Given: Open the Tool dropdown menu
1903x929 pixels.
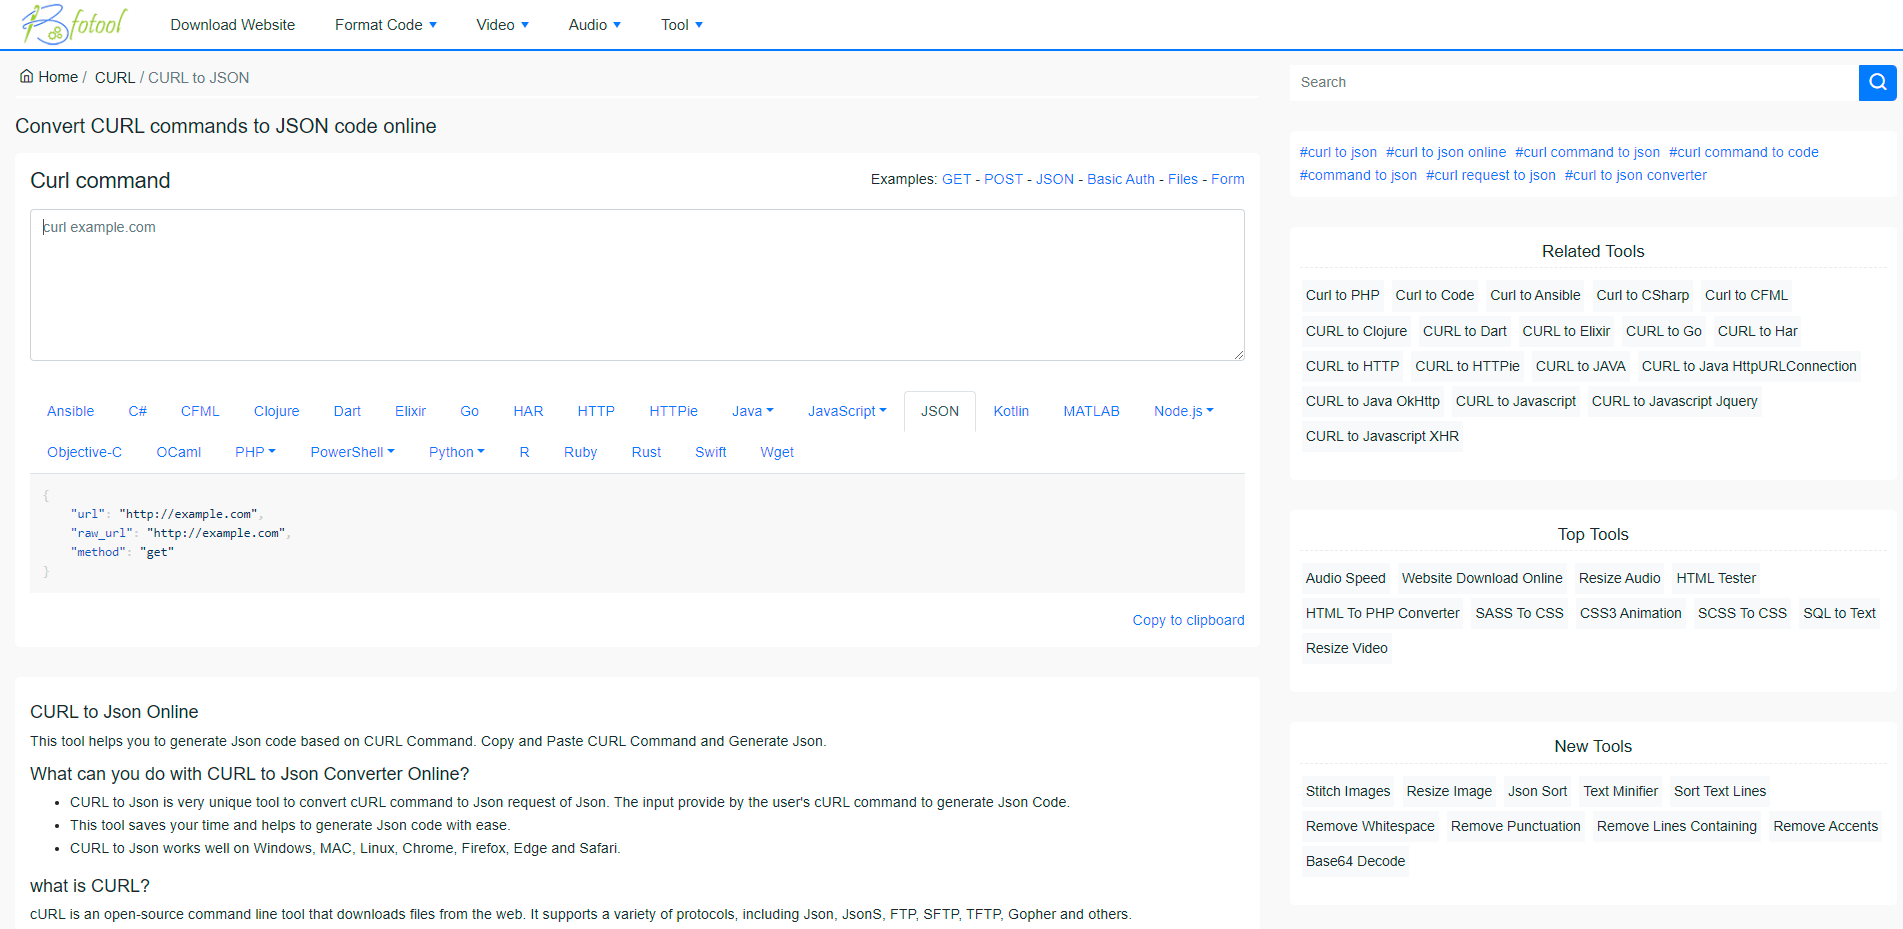Looking at the screenshot, I should [681, 24].
